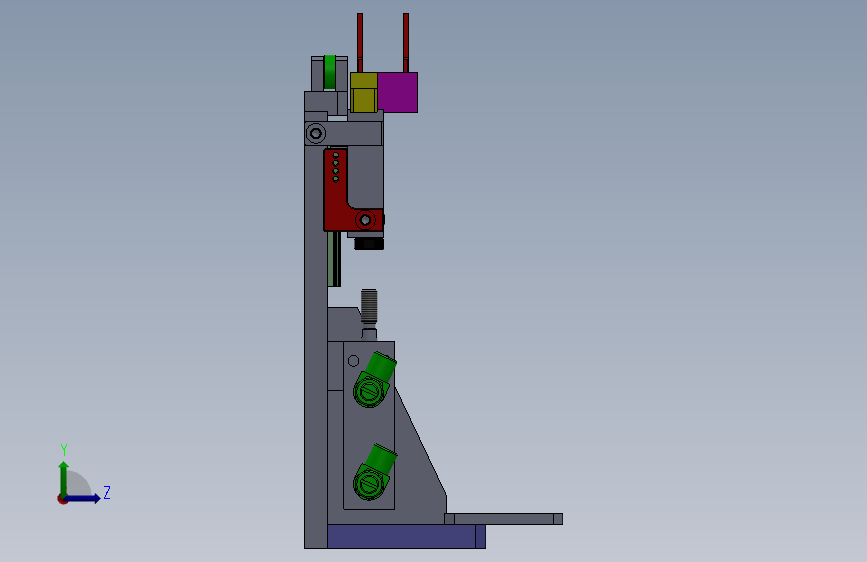Select the horizontal grey plate extending right

click(x=504, y=519)
